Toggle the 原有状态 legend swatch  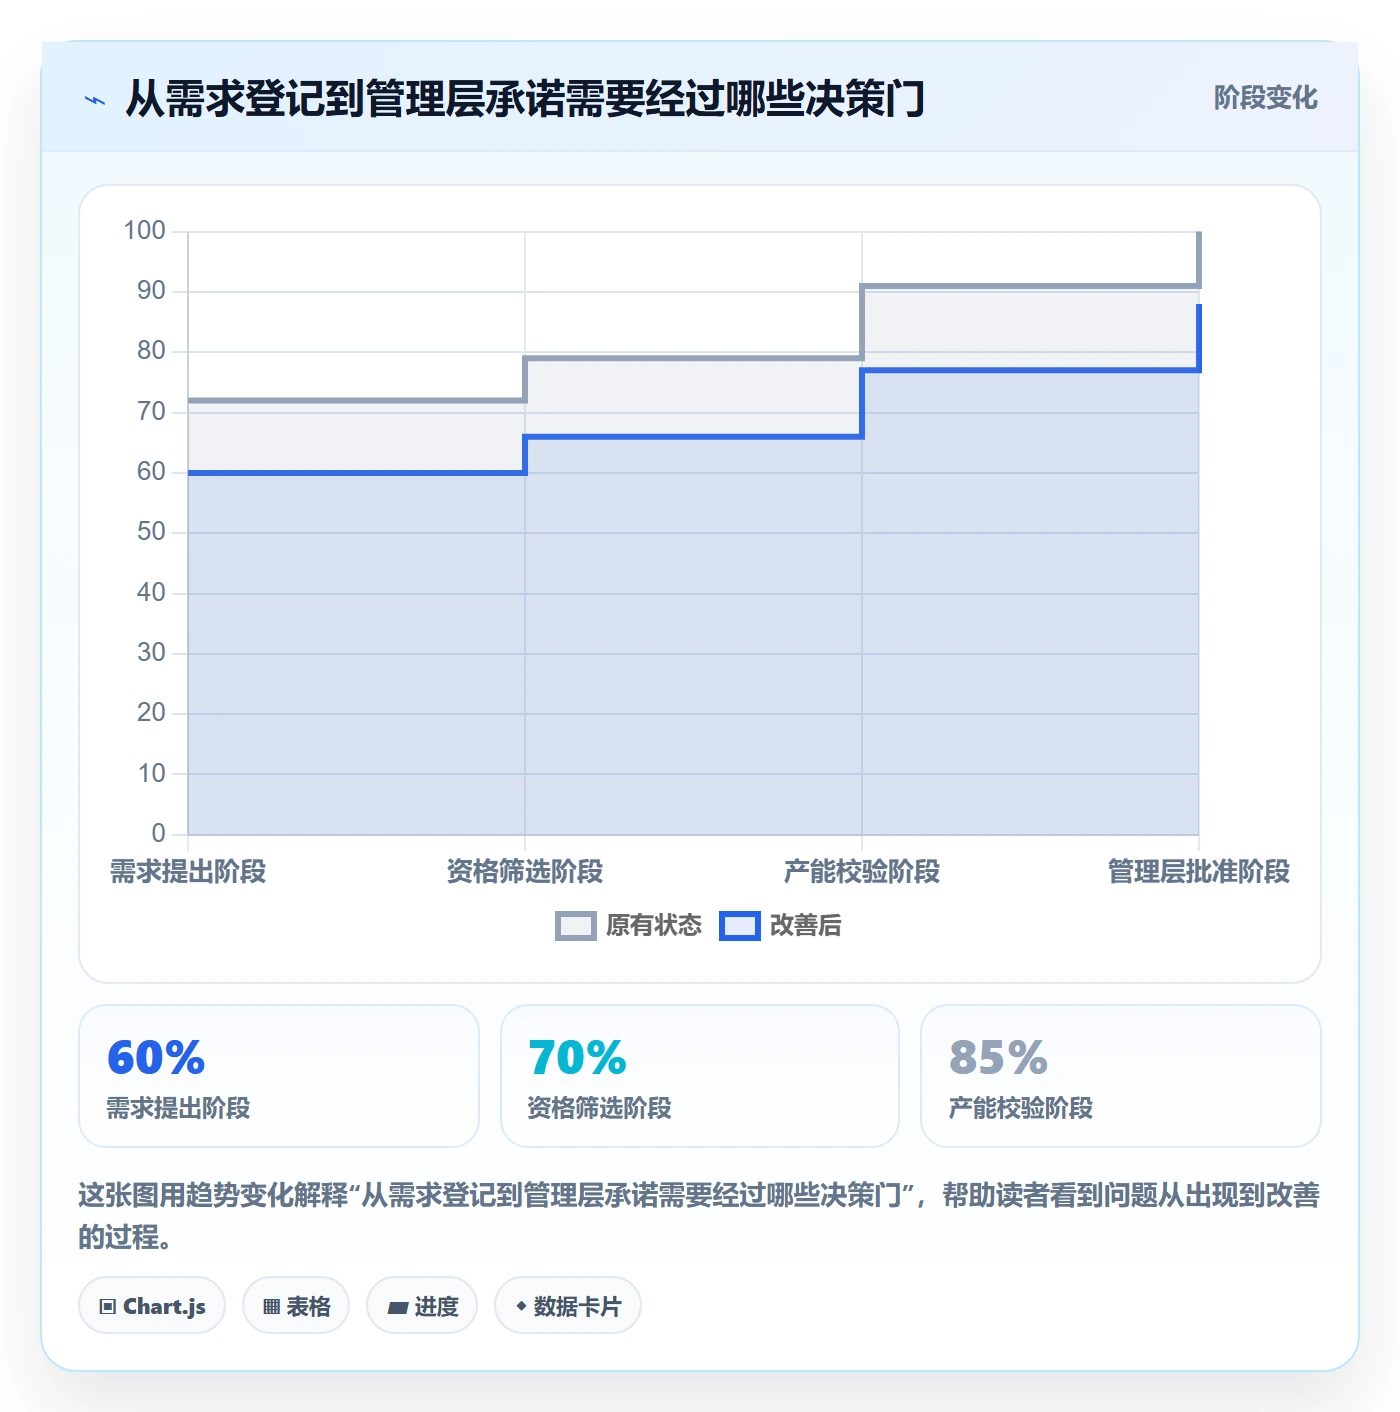[575, 926]
